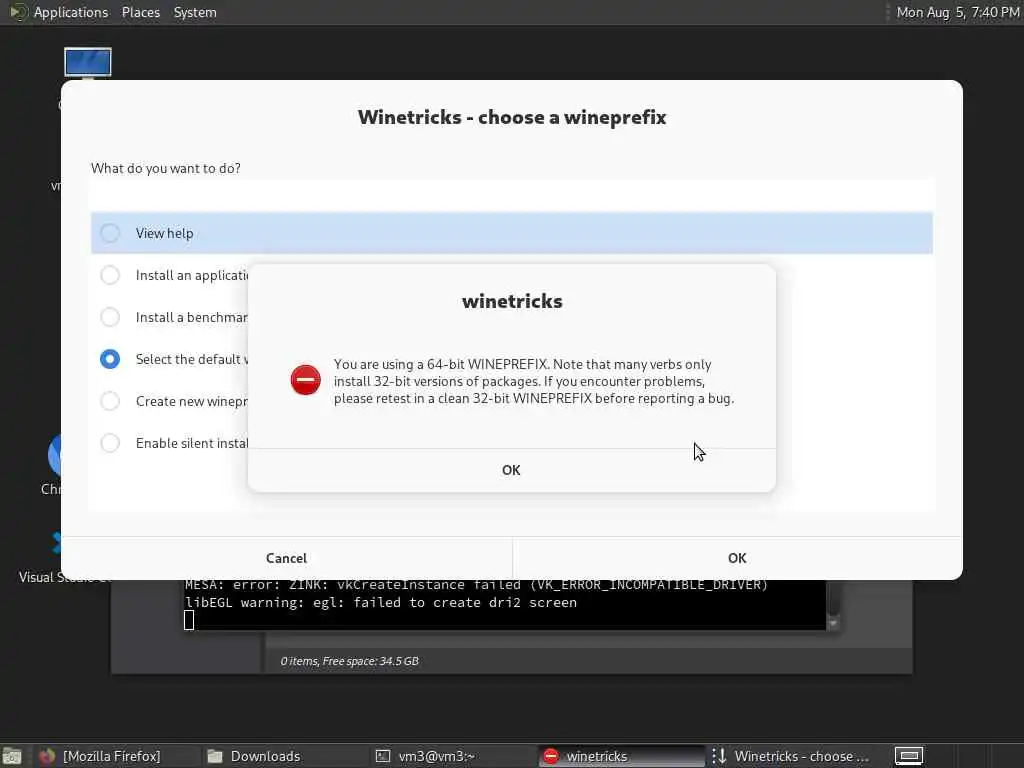Viewport: 1024px width, 768px height.
Task: Select the View help radio button
Action: tap(110, 233)
